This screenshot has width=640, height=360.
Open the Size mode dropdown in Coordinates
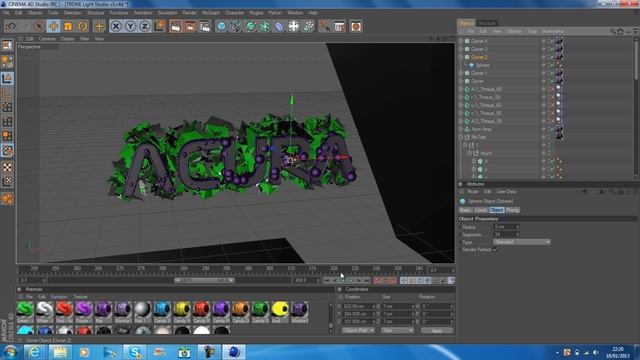397,330
